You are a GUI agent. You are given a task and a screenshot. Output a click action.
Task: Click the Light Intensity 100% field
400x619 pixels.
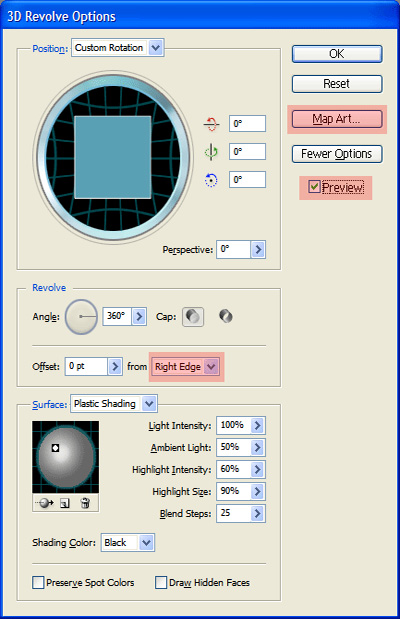(233, 426)
